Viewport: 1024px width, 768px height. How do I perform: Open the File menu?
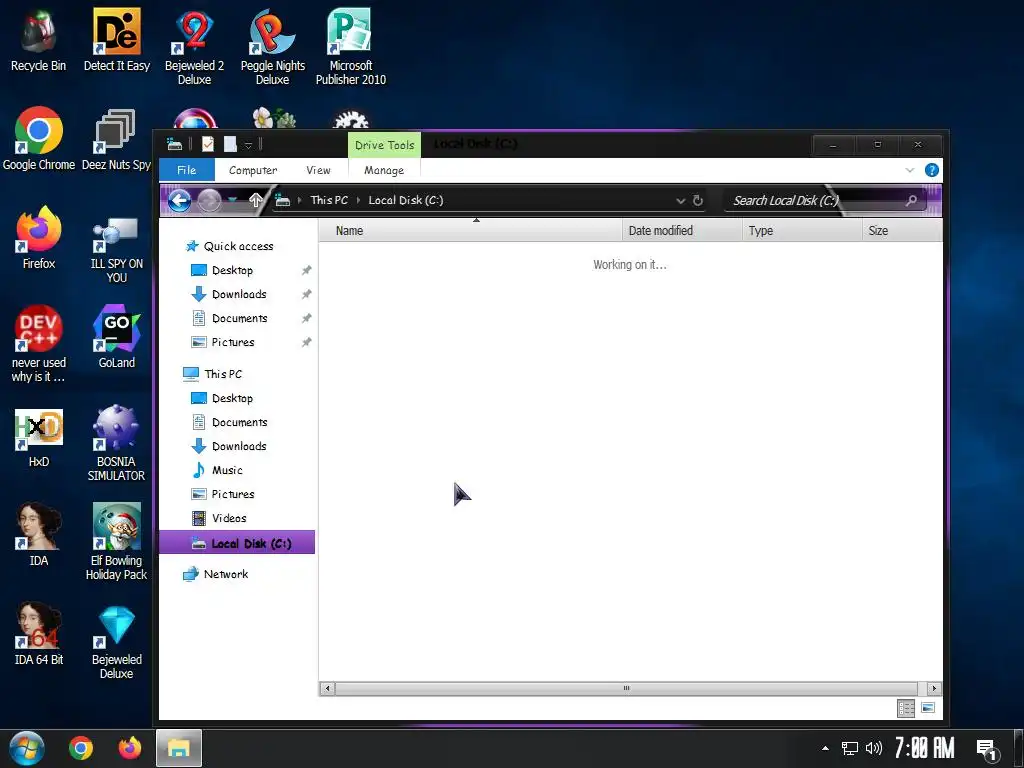tap(187, 170)
